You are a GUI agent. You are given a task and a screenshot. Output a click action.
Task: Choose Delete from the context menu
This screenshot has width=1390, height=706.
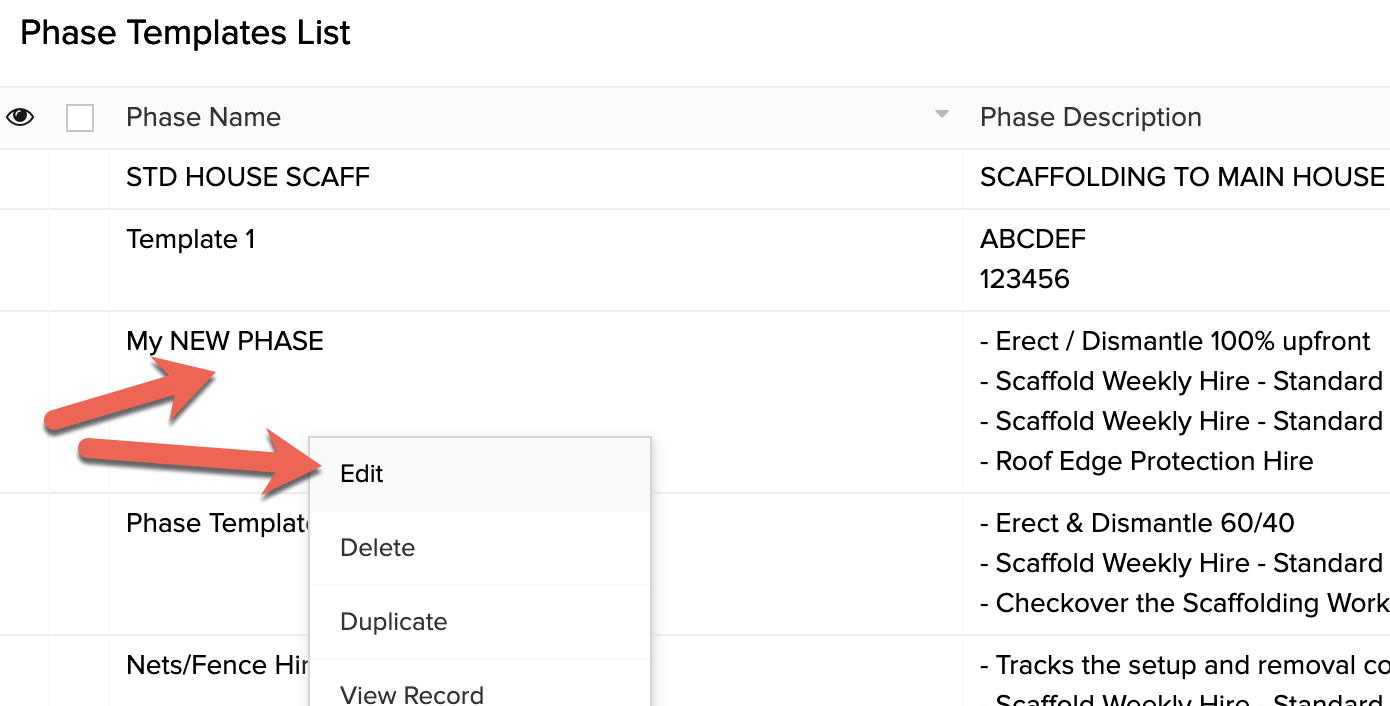pyautogui.click(x=480, y=548)
